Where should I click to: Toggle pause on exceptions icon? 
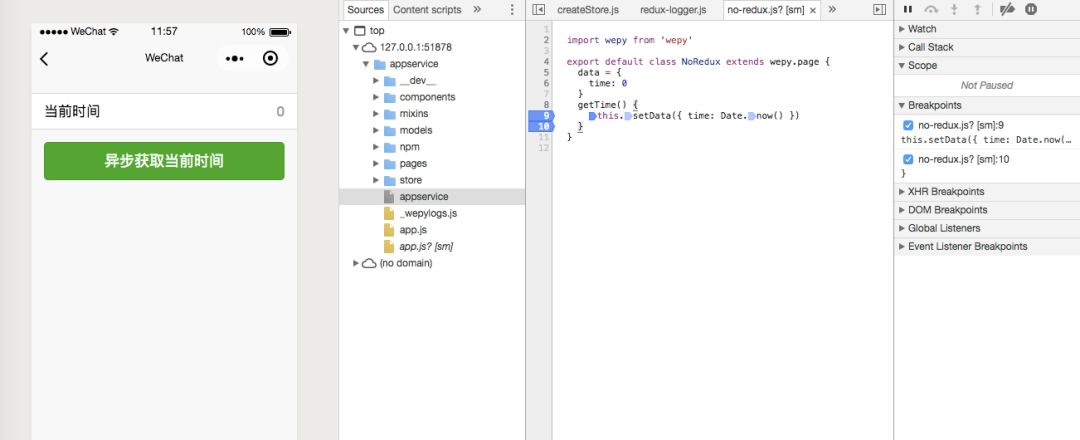tap(1031, 10)
